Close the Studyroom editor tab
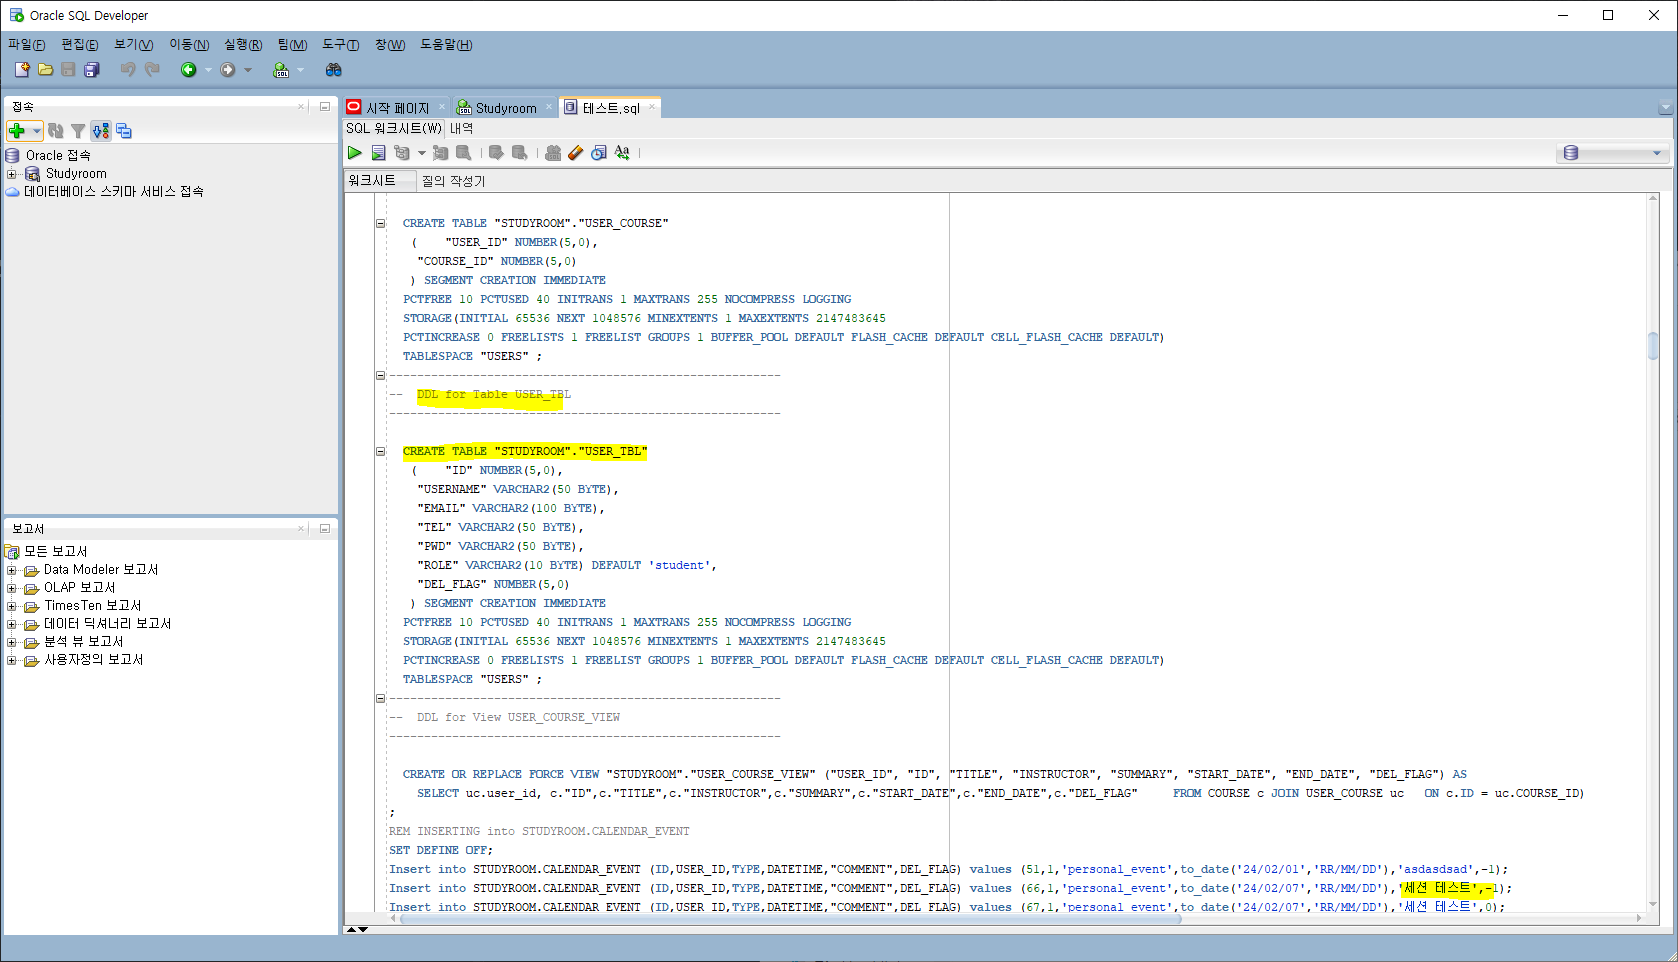 pos(549,107)
